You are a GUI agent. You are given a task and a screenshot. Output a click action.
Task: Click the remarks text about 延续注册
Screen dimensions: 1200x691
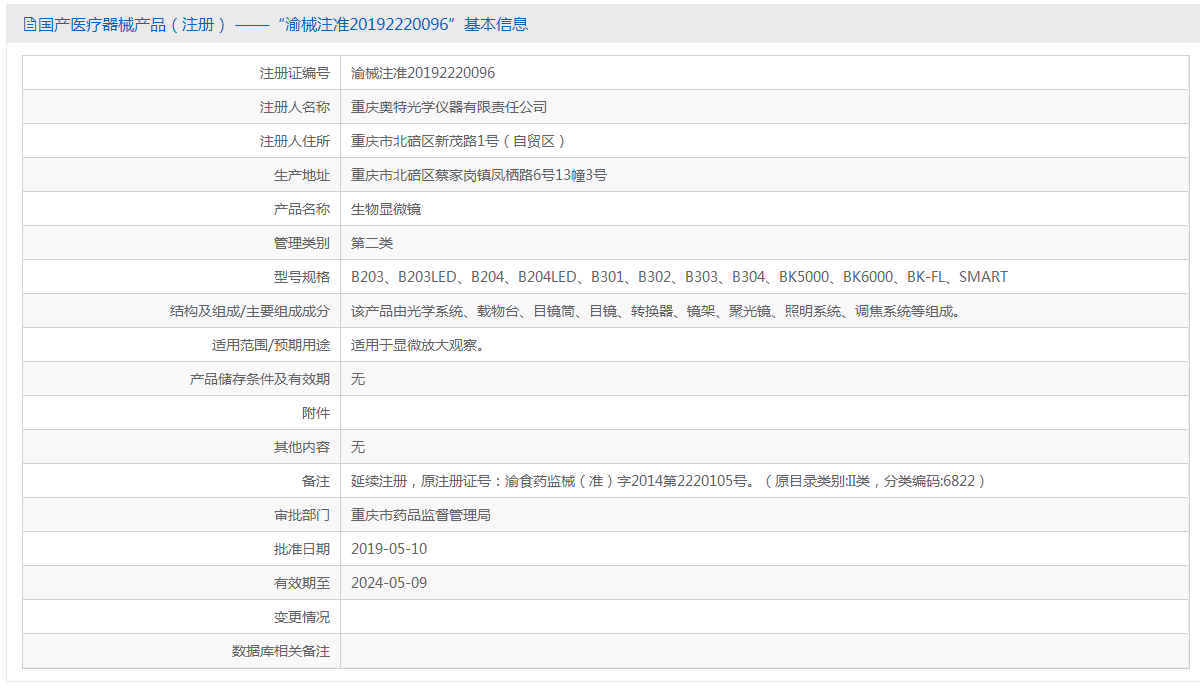click(x=668, y=481)
